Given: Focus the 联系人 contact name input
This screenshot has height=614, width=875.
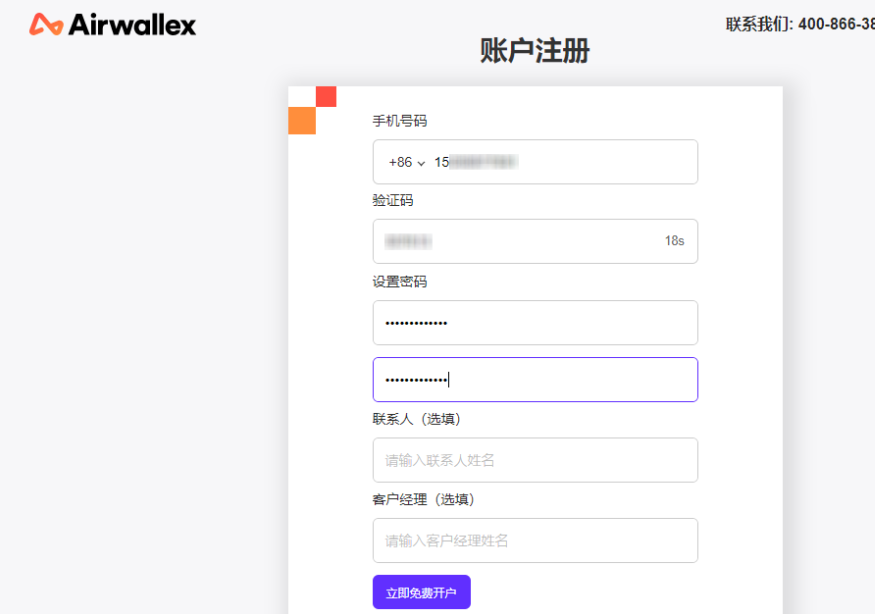Looking at the screenshot, I should coord(535,459).
